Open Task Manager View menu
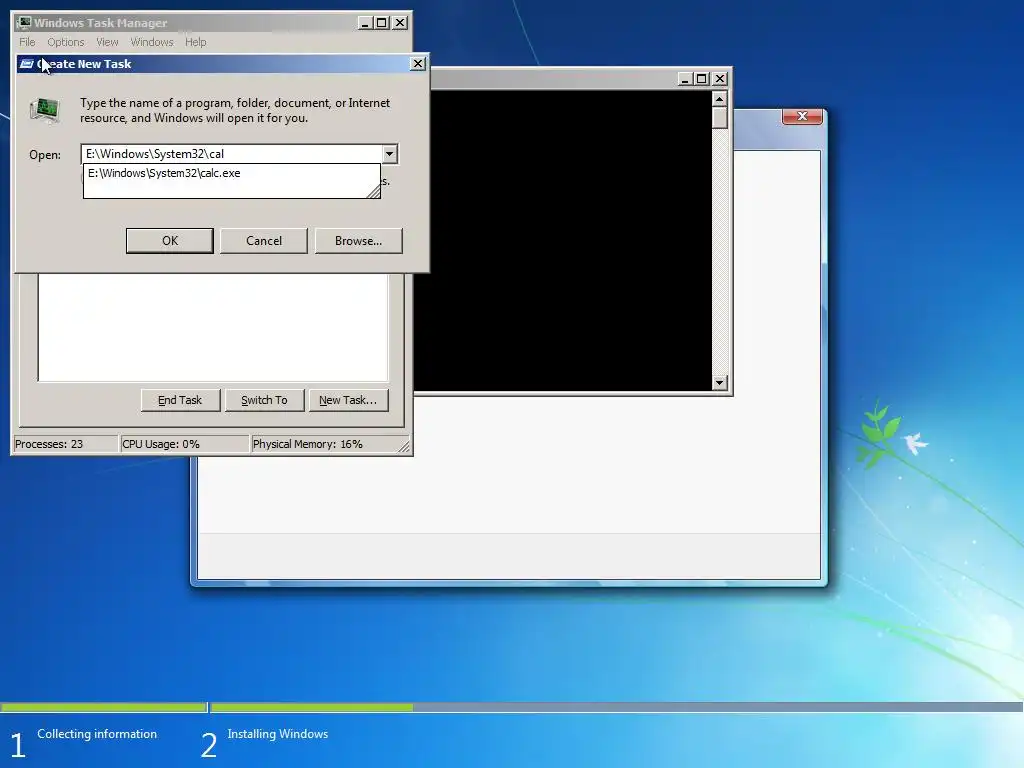Viewport: 1024px width, 768px height. 107,42
